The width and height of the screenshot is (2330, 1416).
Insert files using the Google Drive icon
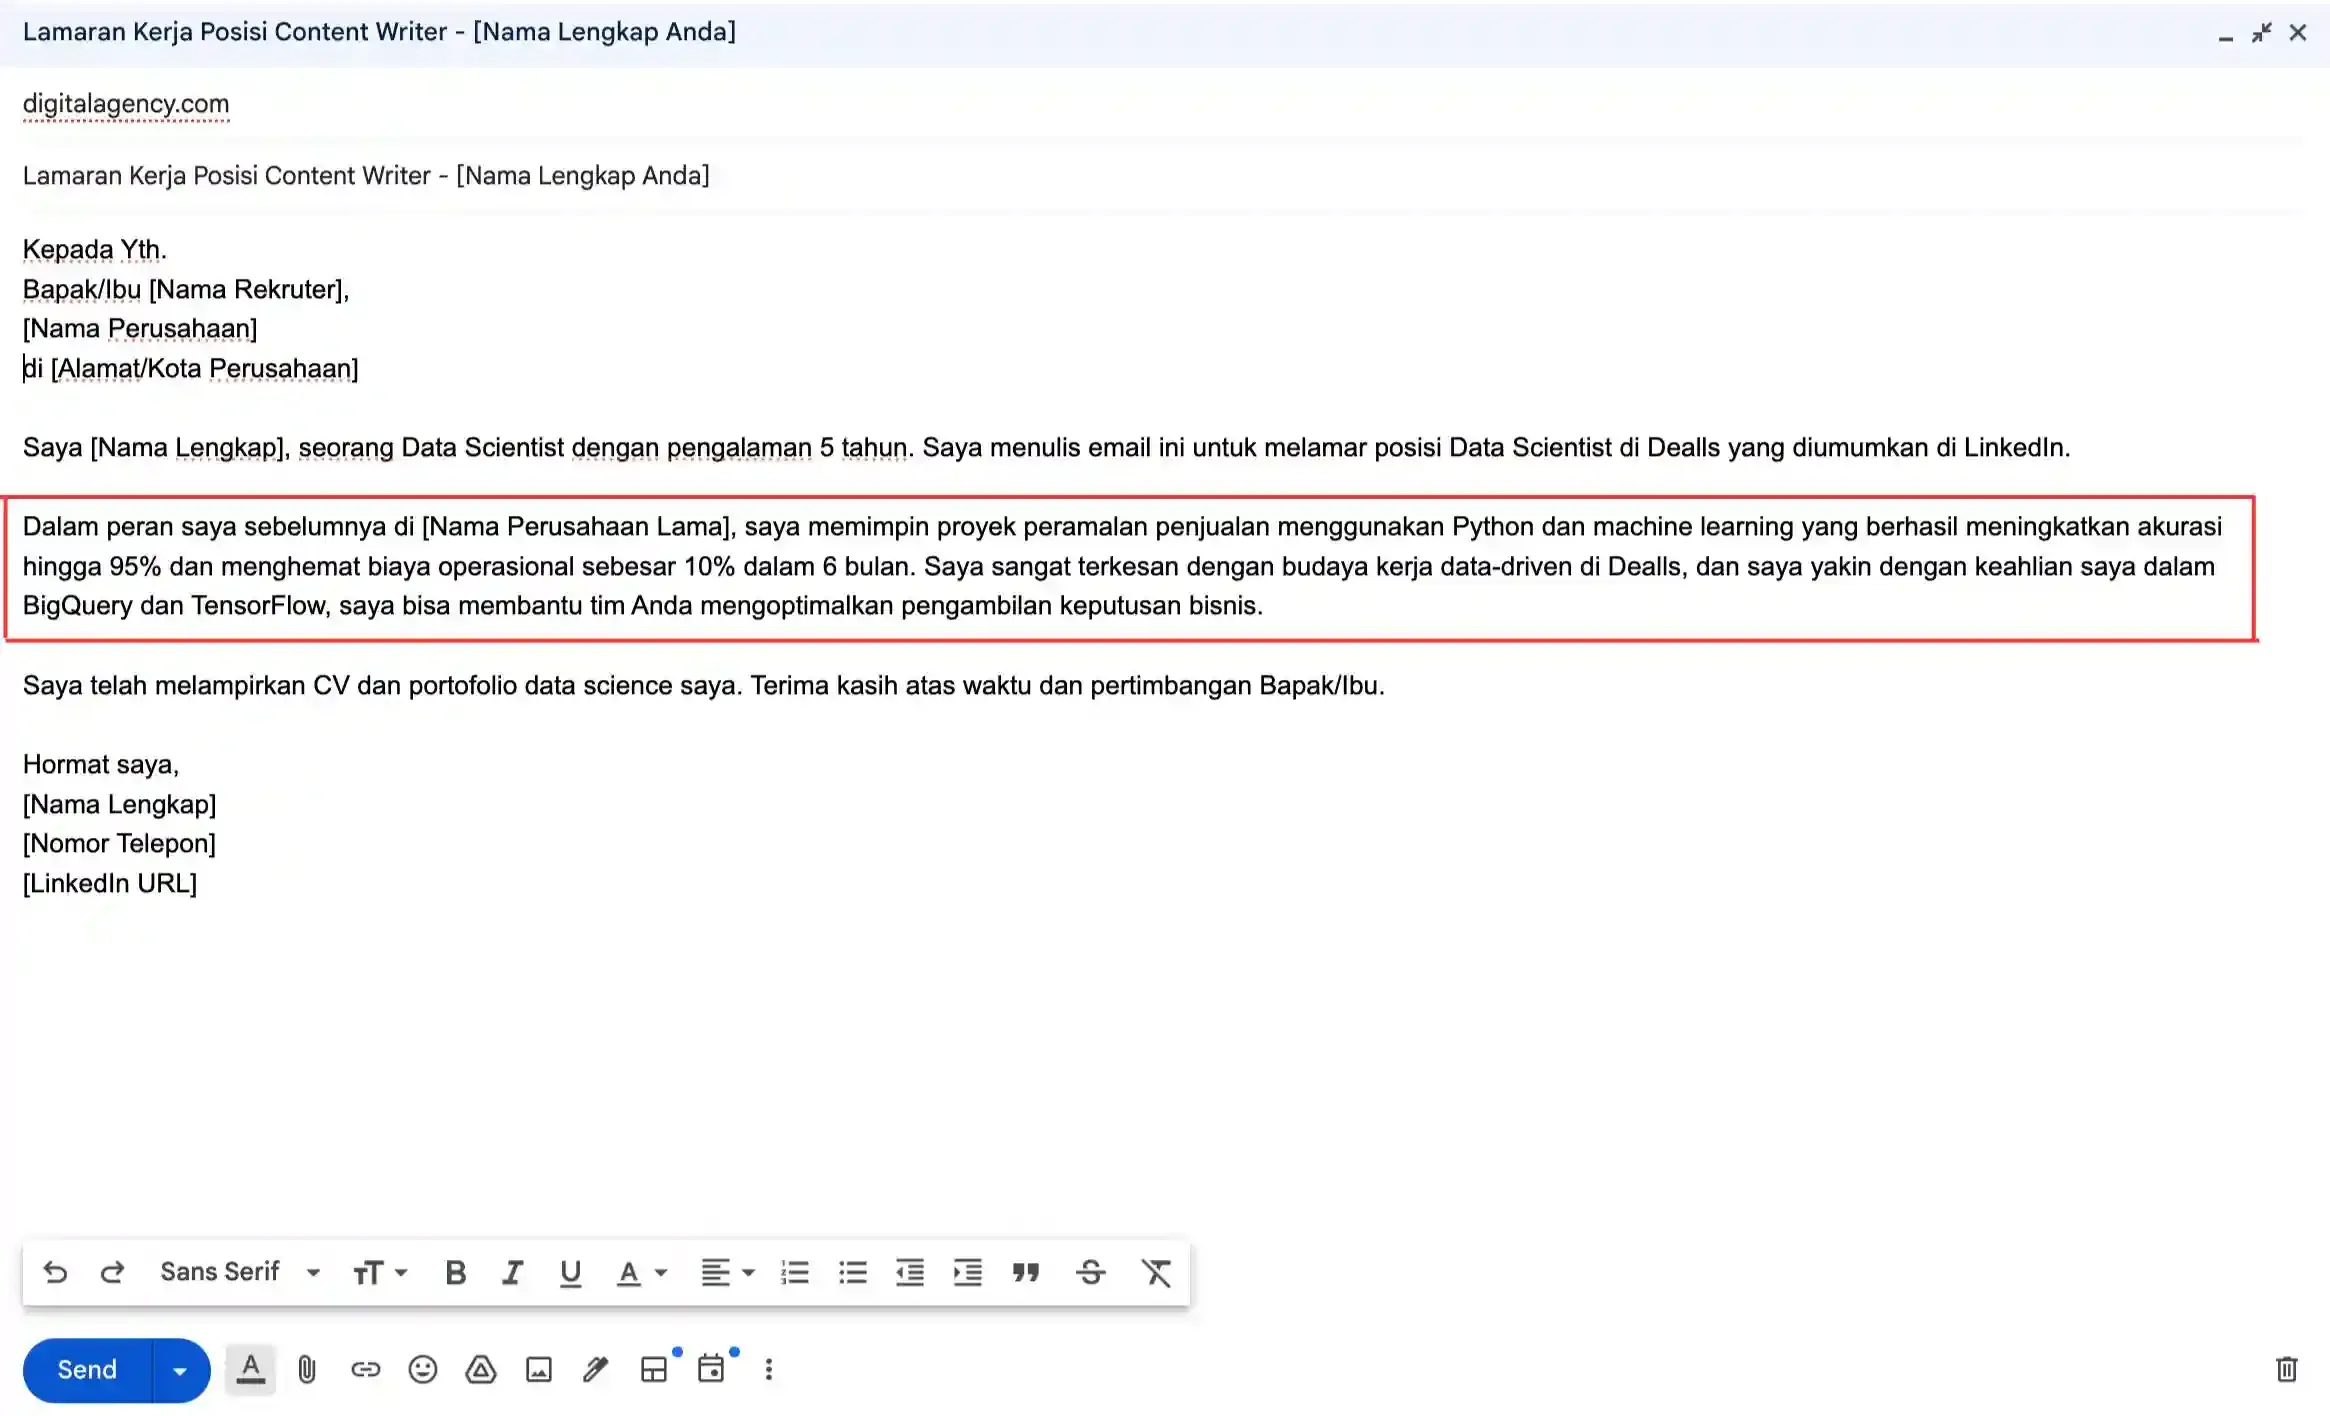pyautogui.click(x=481, y=1369)
